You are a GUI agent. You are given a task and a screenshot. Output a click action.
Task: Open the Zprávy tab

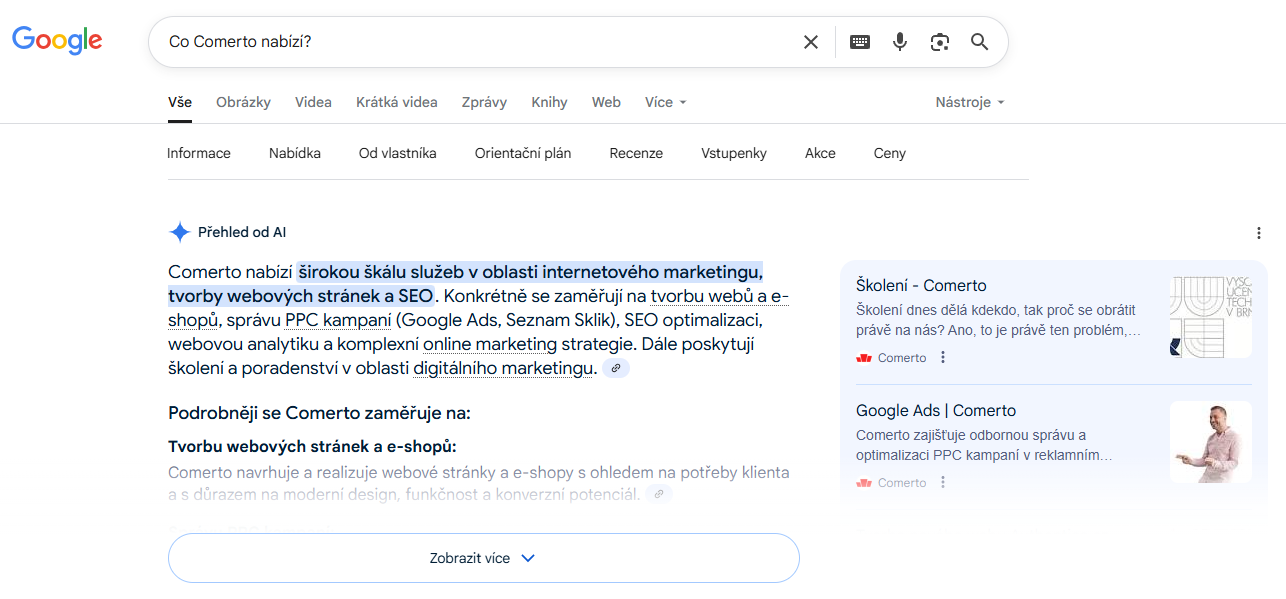pos(484,102)
